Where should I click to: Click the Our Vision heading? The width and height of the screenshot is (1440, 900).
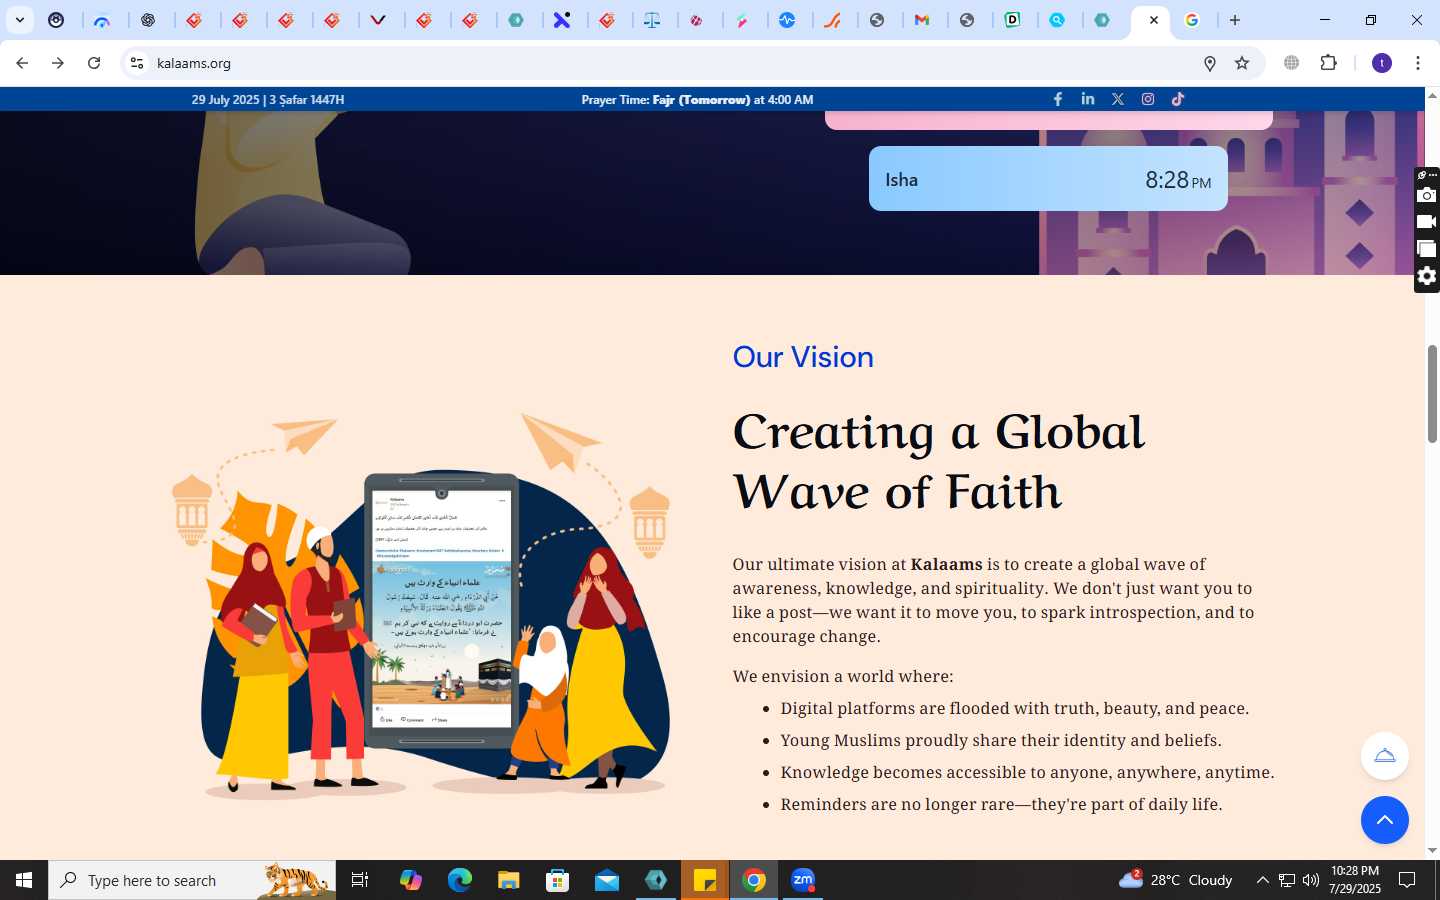803,357
